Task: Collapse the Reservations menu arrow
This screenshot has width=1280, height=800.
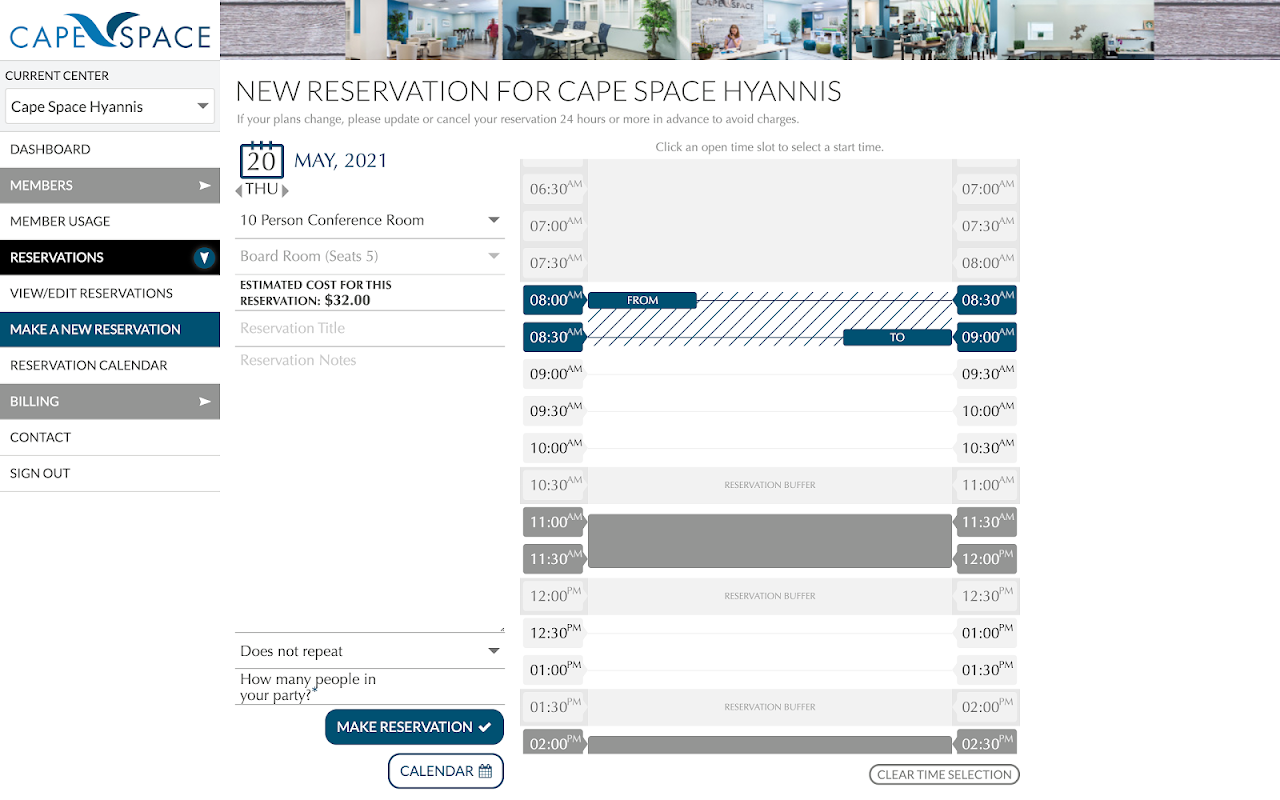Action: pos(205,258)
